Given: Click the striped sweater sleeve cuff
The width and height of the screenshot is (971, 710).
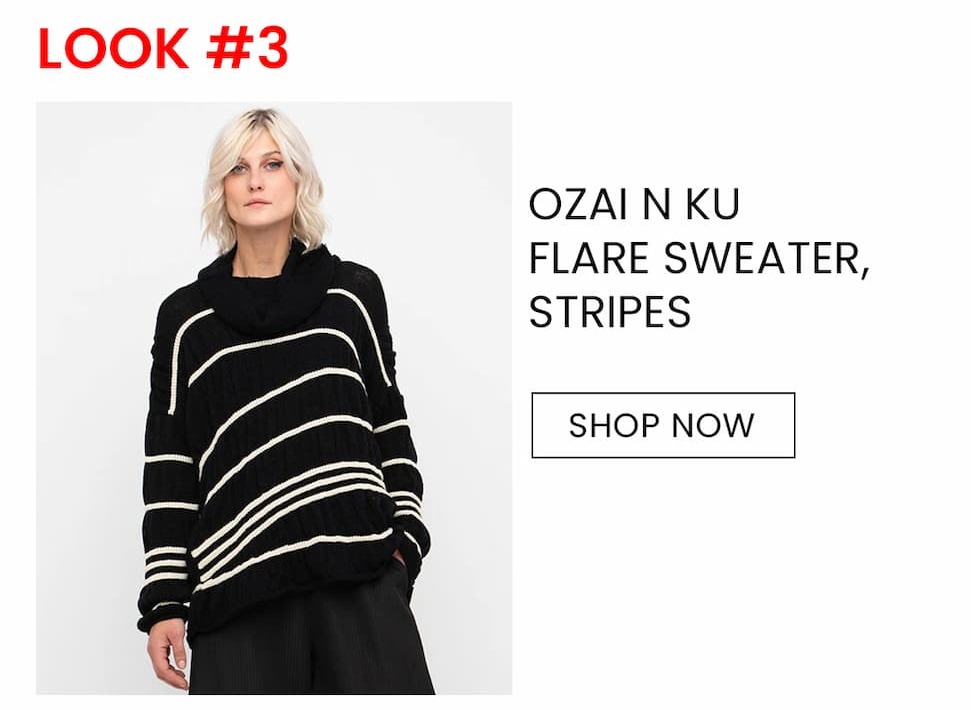Looking at the screenshot, I should tap(162, 615).
